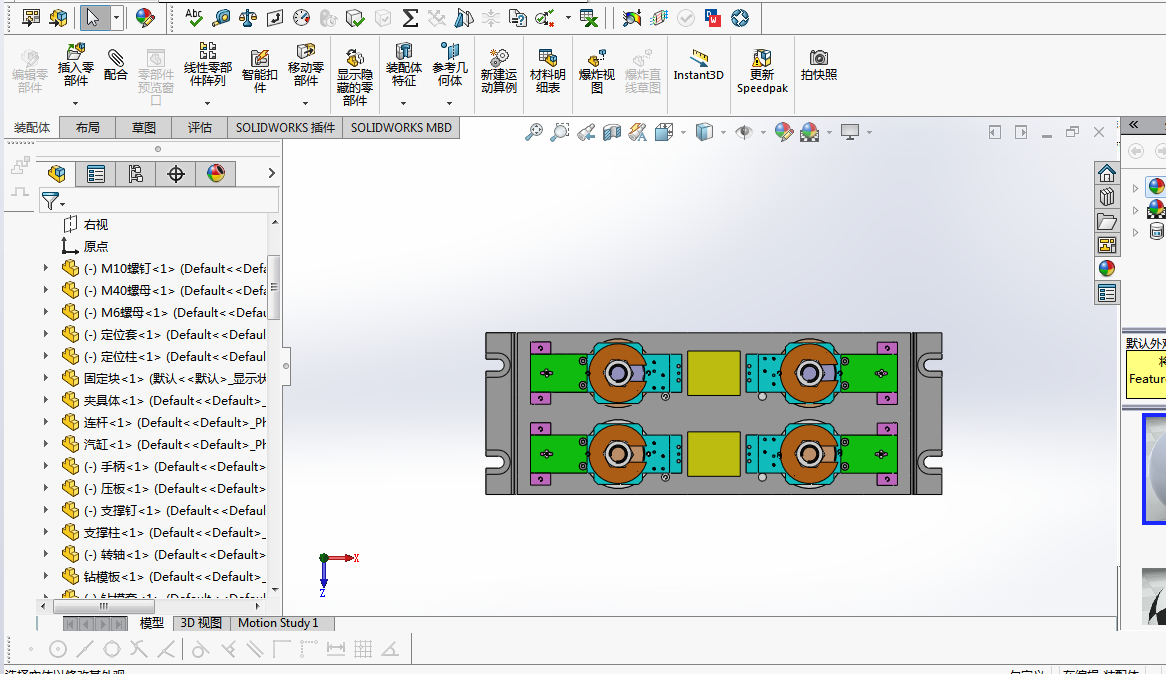Screen dimensions: 1166x674
Task: Open the DimXpertManager crosshair tab
Action: tap(175, 174)
